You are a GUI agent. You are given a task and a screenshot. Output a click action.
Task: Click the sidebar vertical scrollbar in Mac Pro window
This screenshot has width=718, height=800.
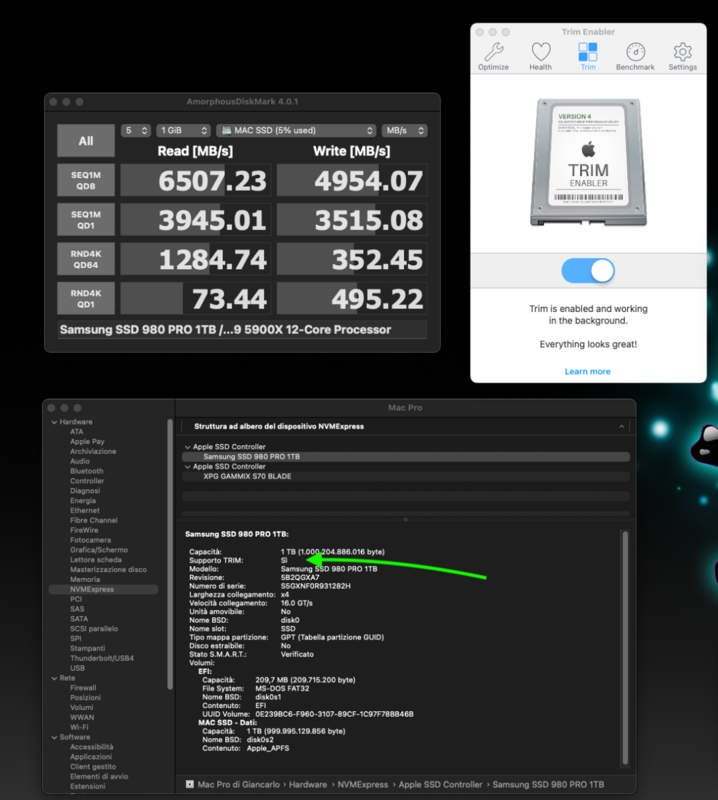pos(170,554)
